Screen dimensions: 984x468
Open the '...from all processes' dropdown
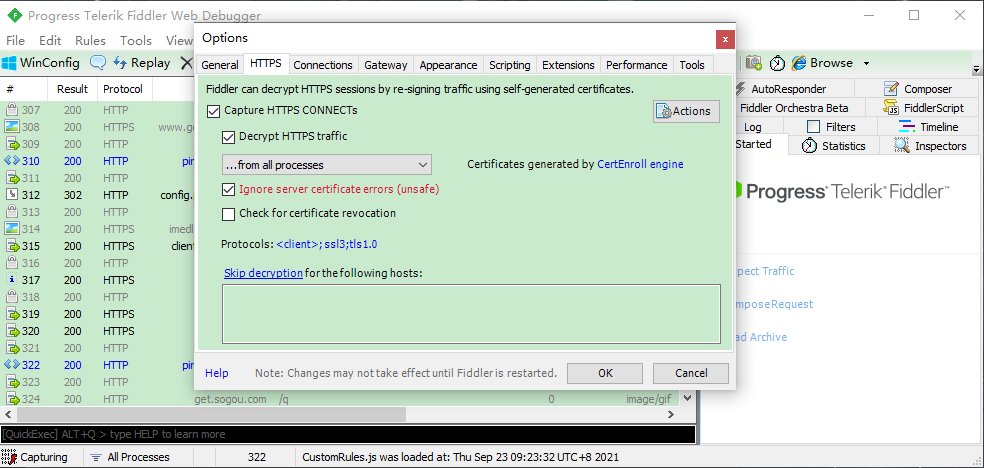click(326, 165)
